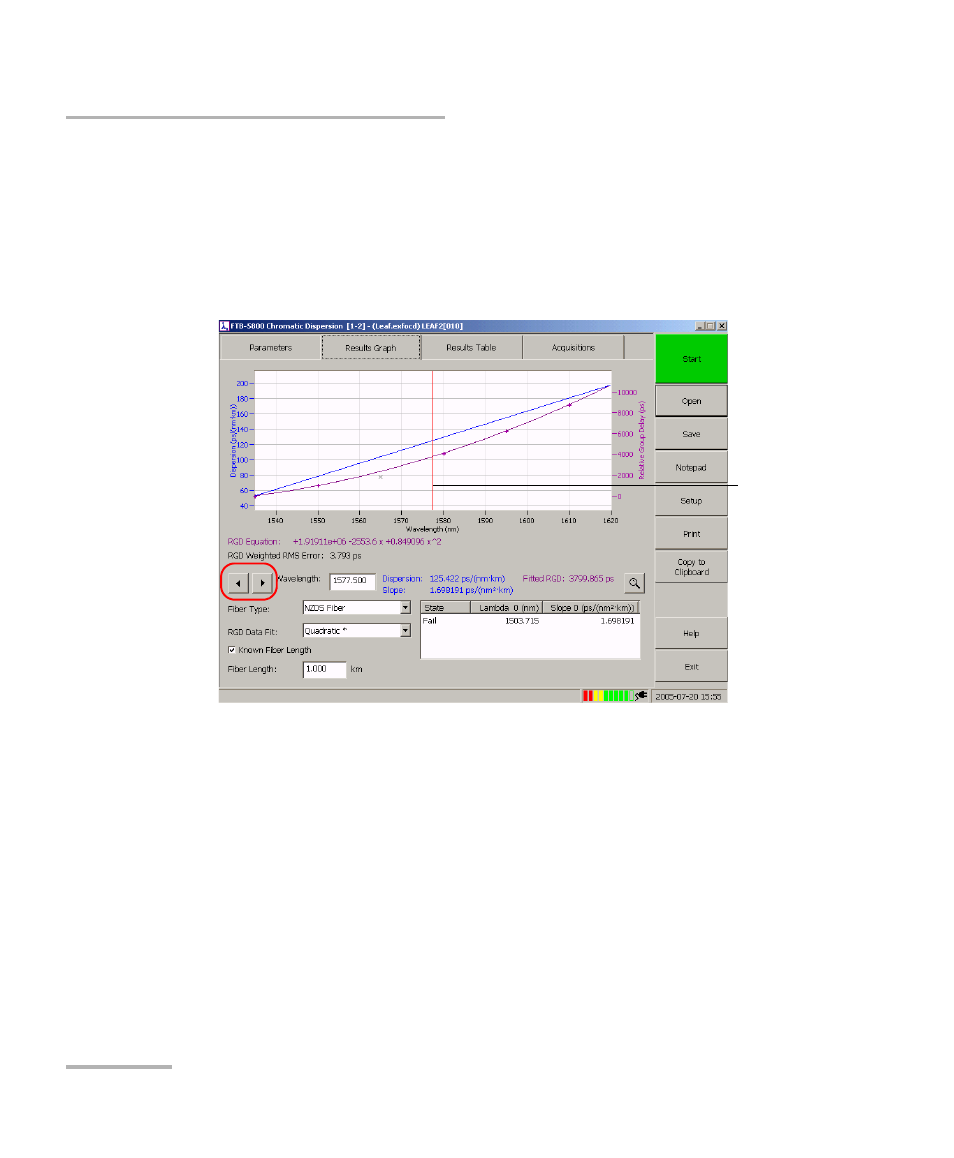
Task: Select the Fail row in results list
Action: (529, 621)
